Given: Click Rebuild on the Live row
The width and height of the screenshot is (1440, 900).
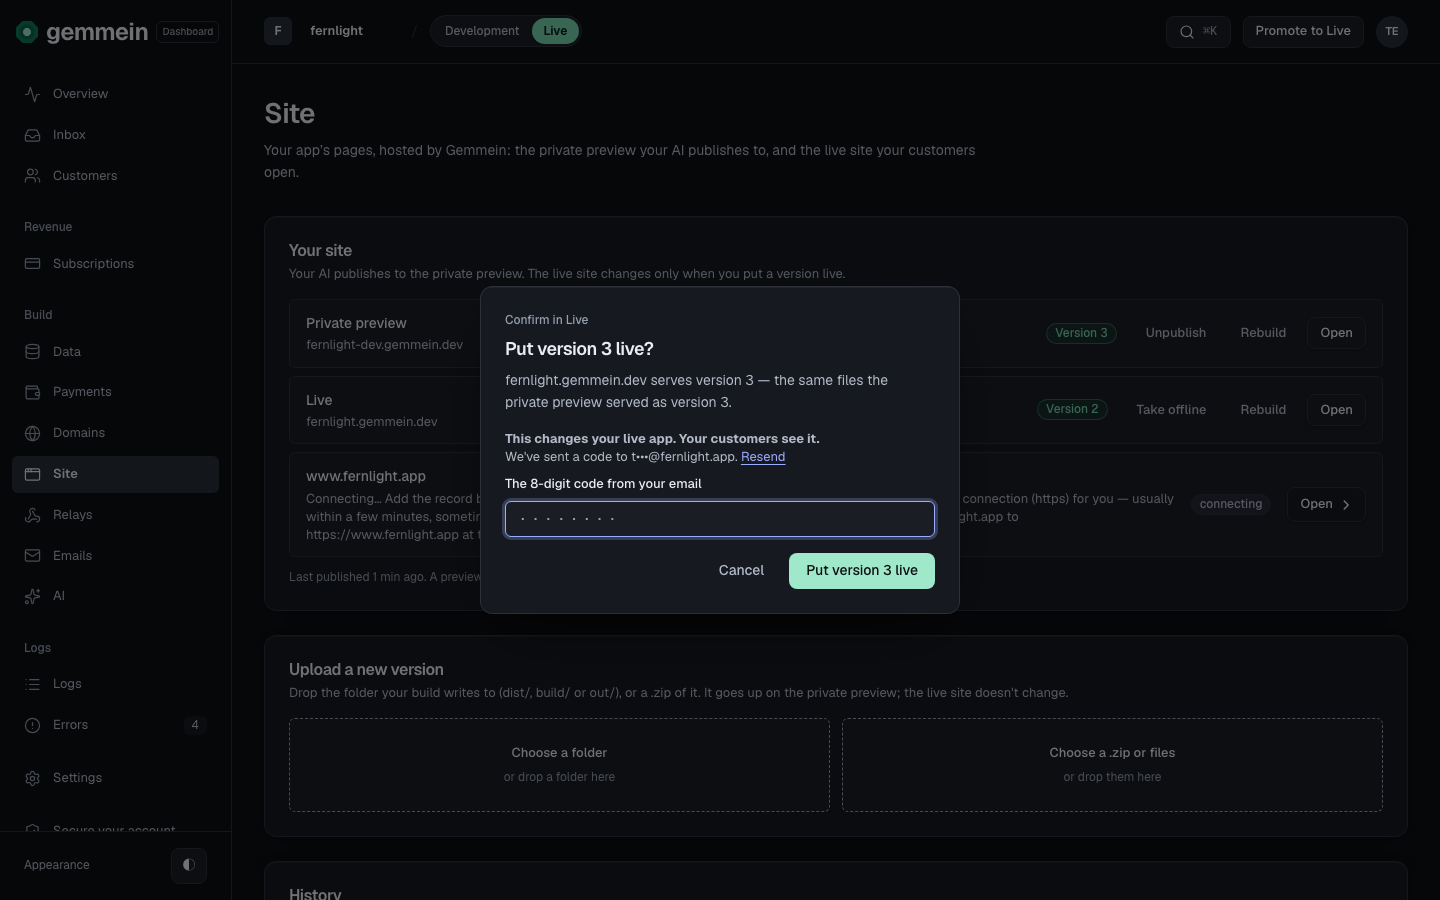Looking at the screenshot, I should [x=1263, y=410].
